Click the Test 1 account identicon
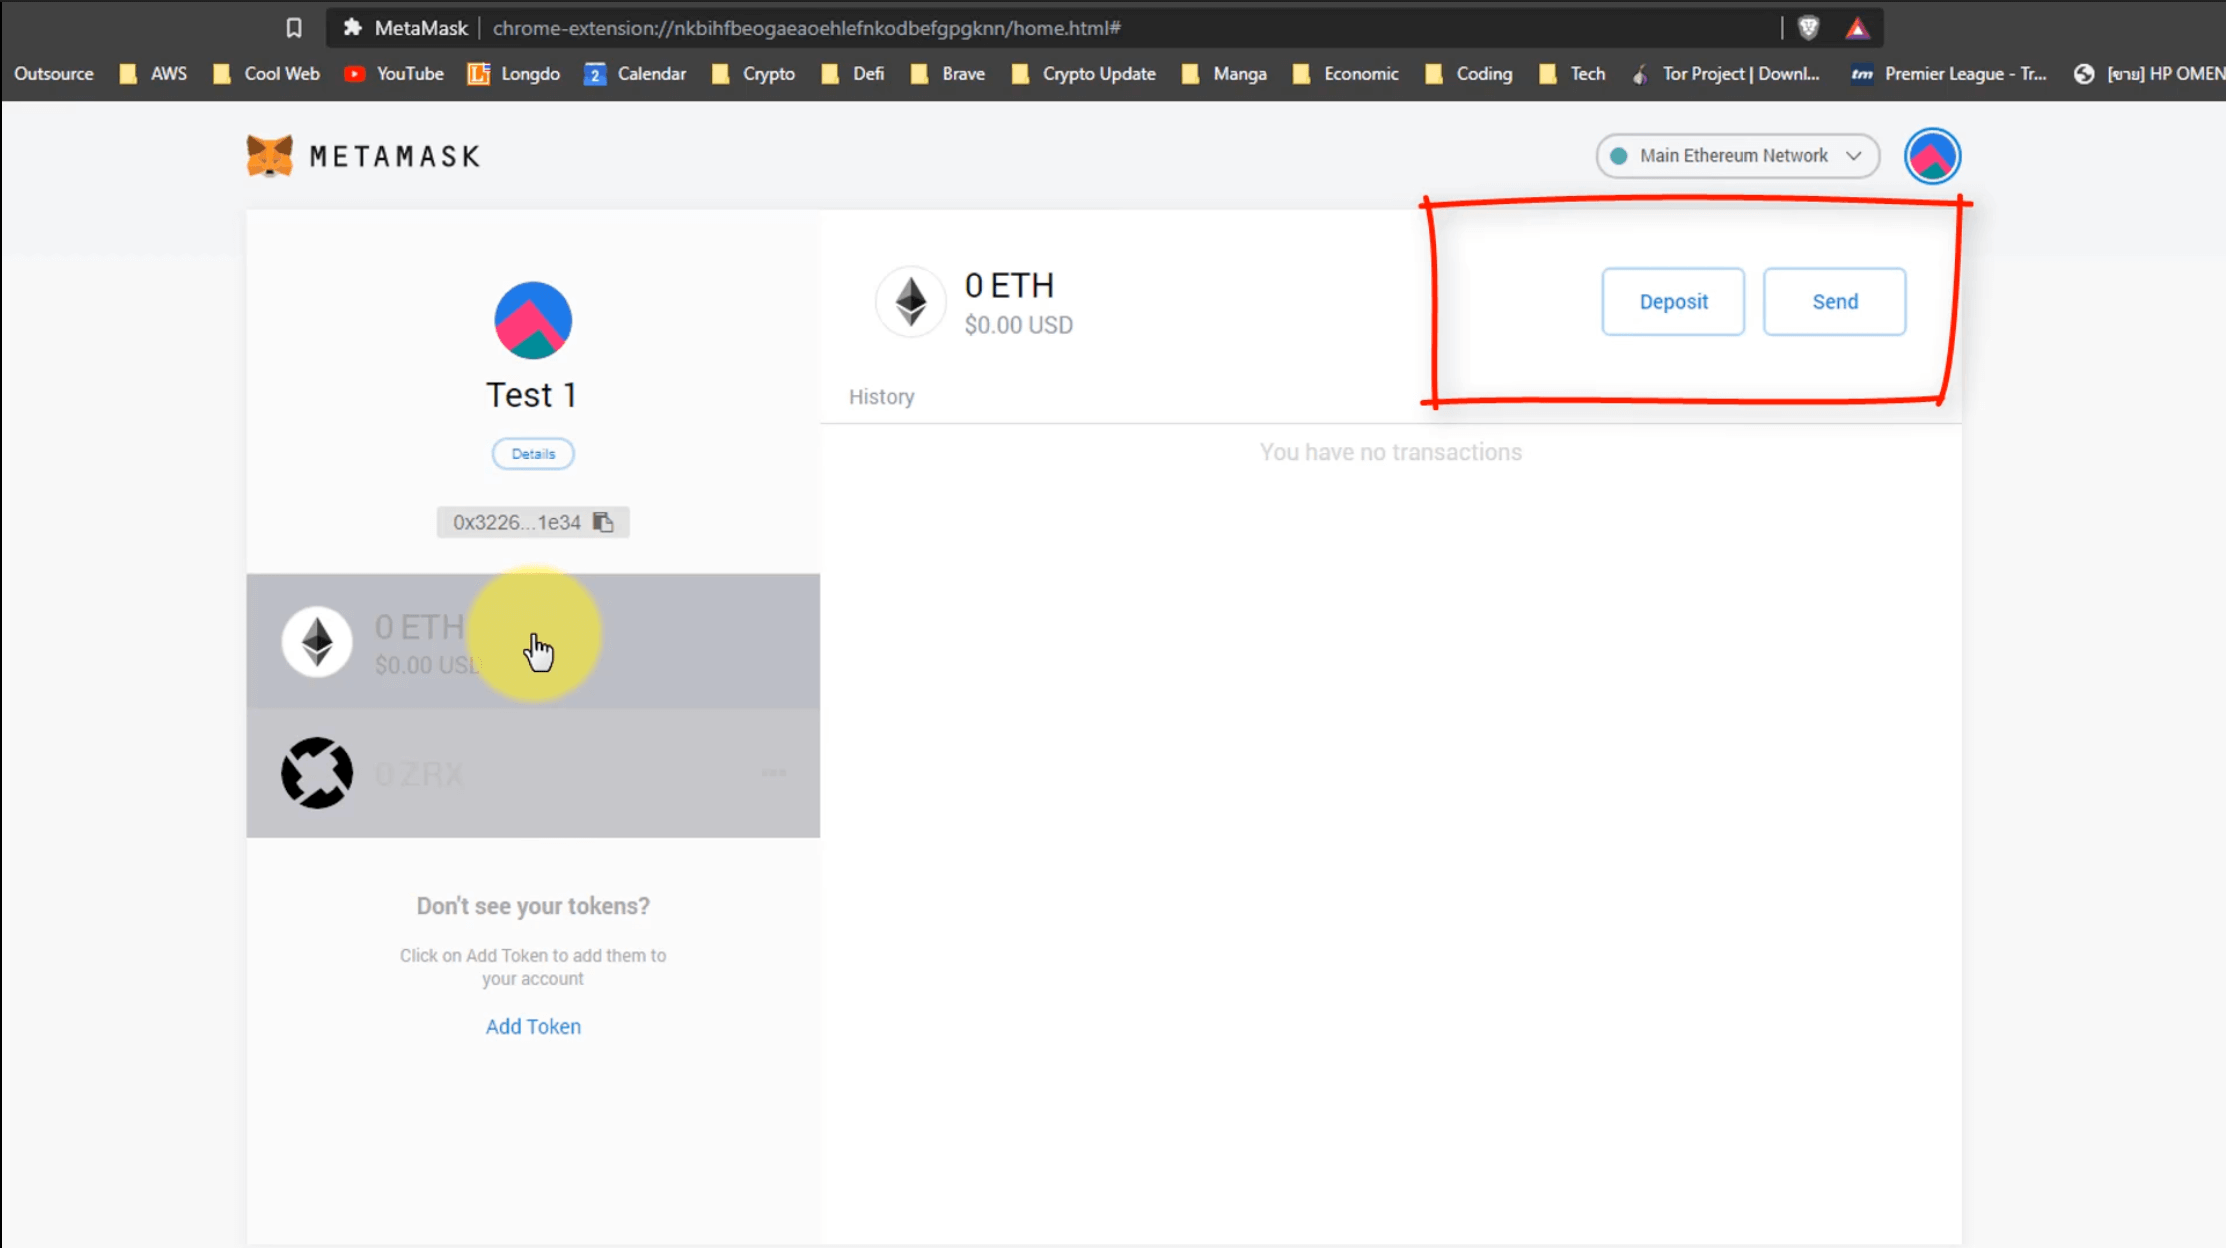Screen dimensions: 2226x1248 (533, 320)
